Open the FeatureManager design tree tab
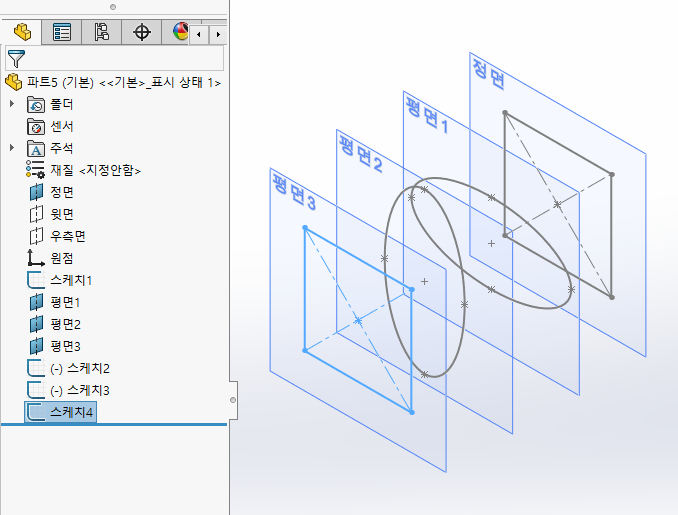Viewport: 678px width, 515px height. point(22,32)
